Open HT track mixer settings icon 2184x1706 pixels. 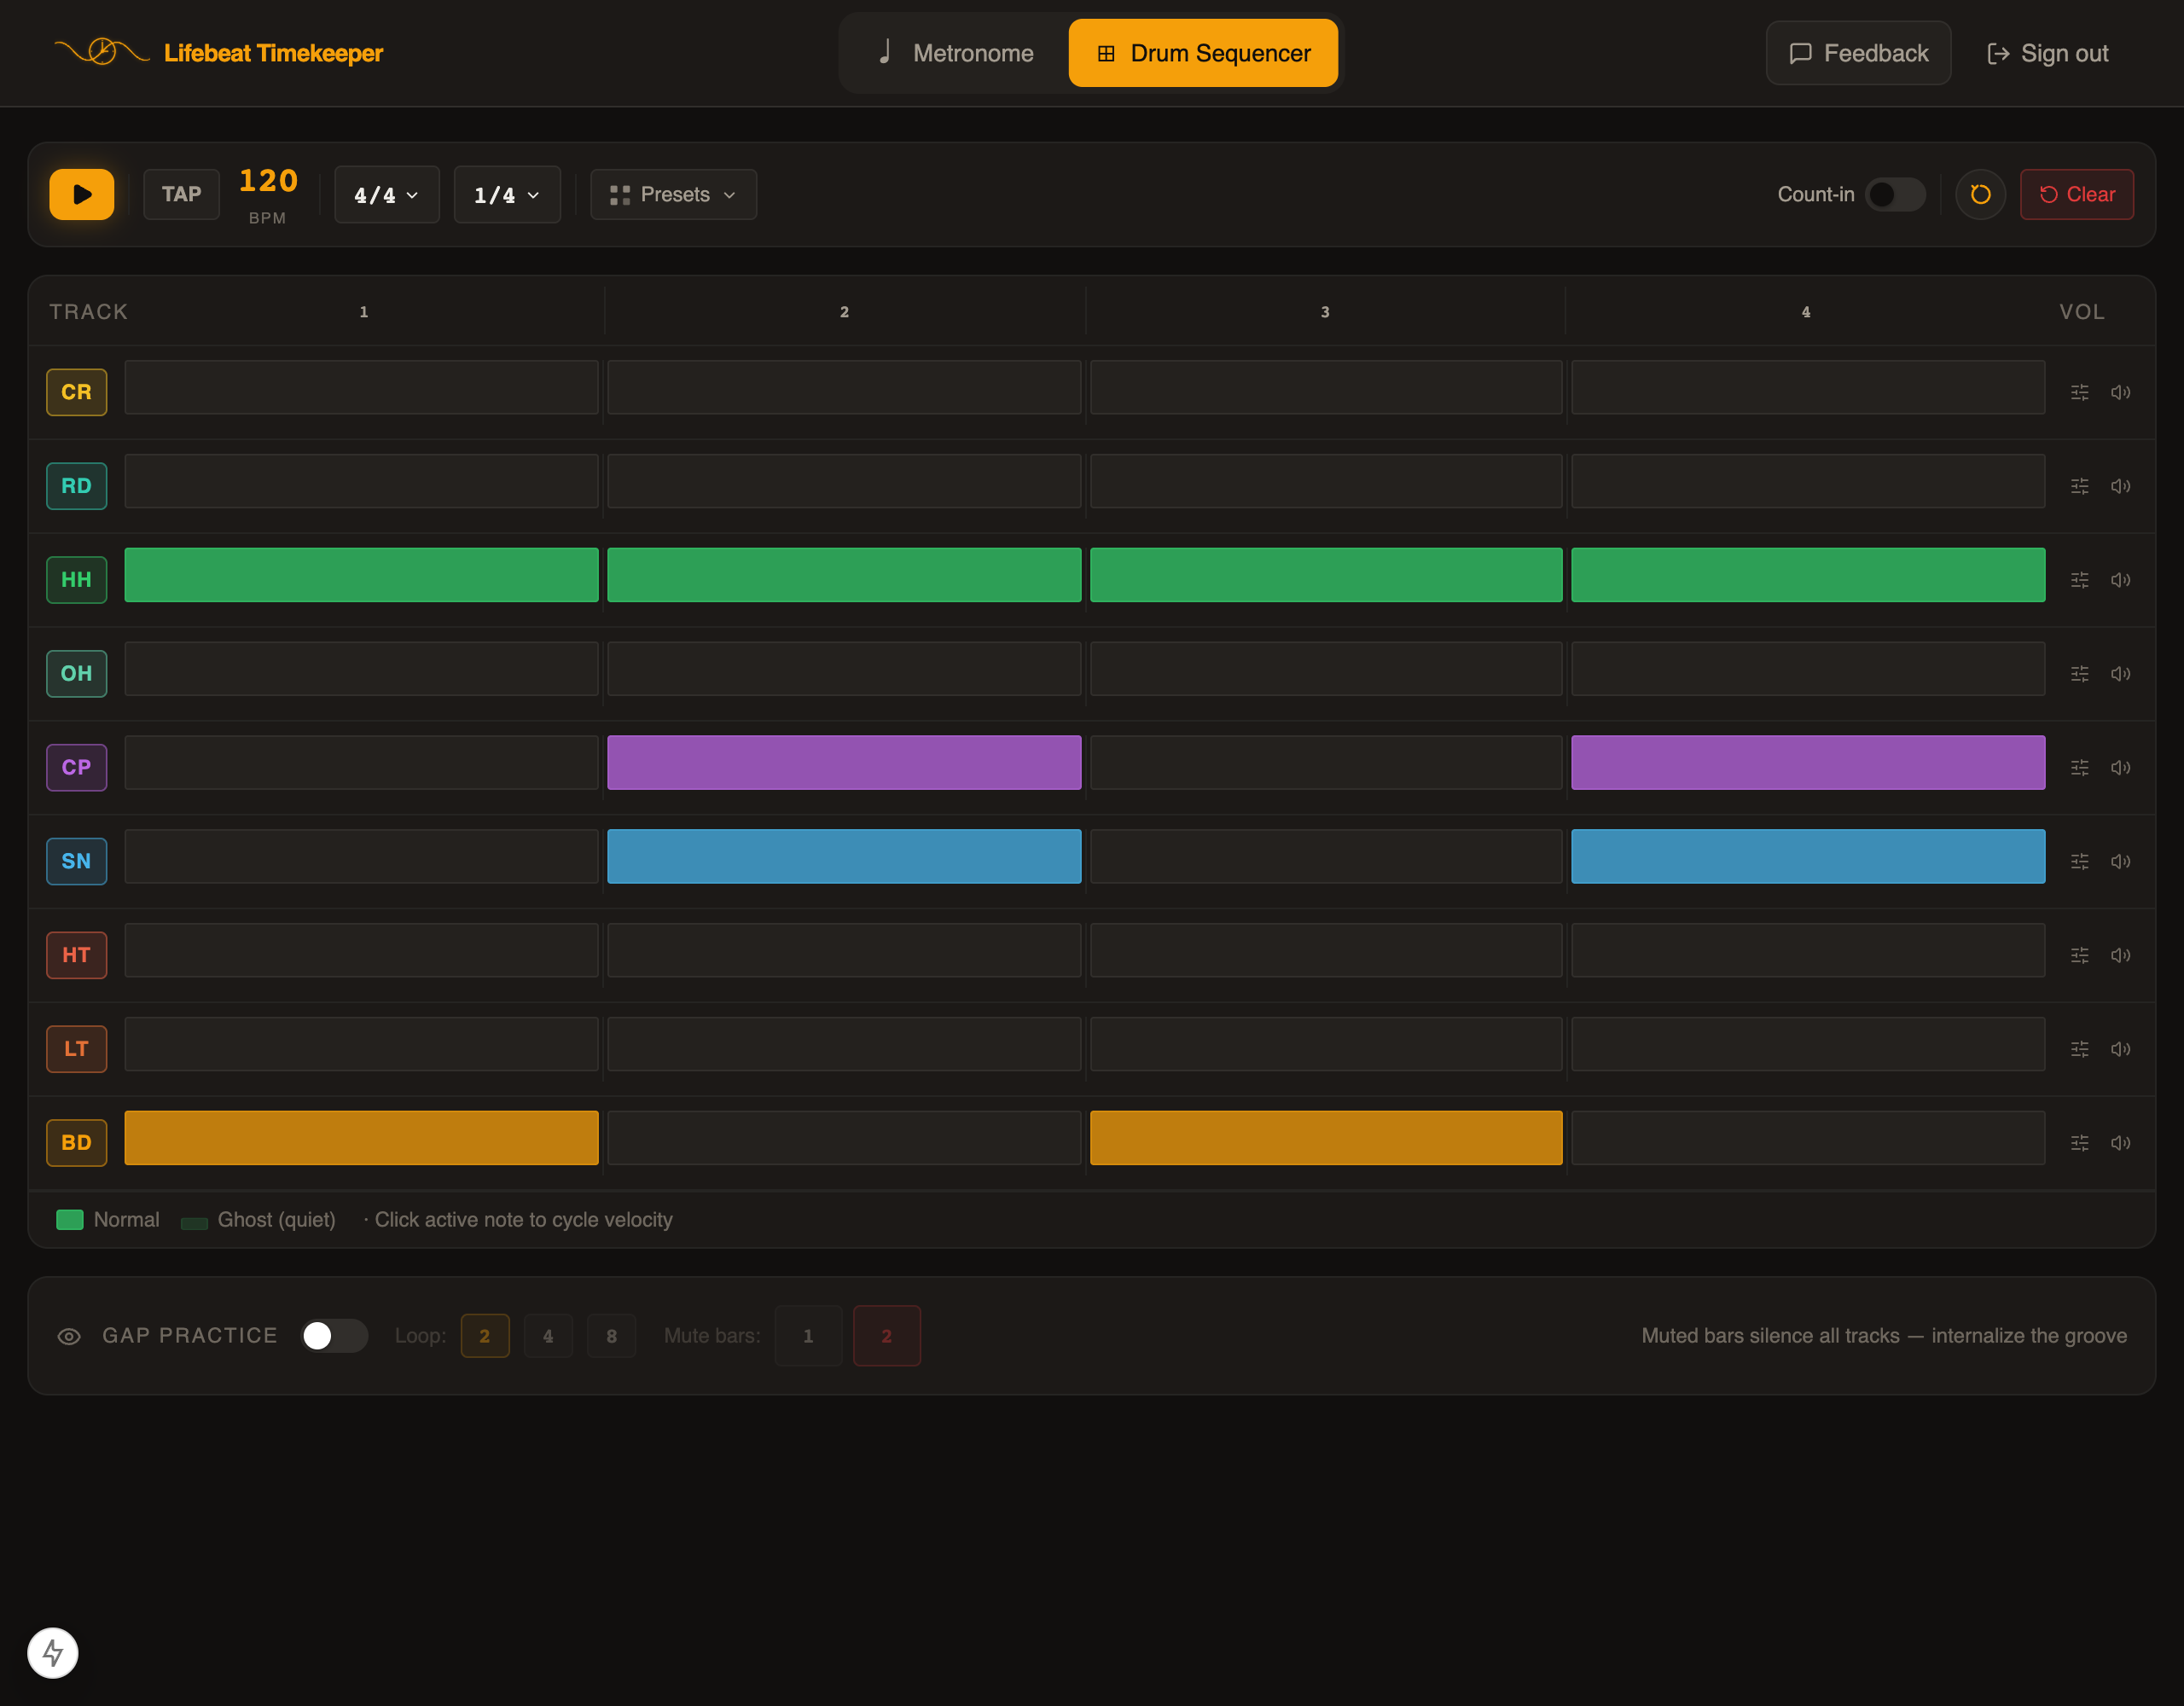(2079, 955)
